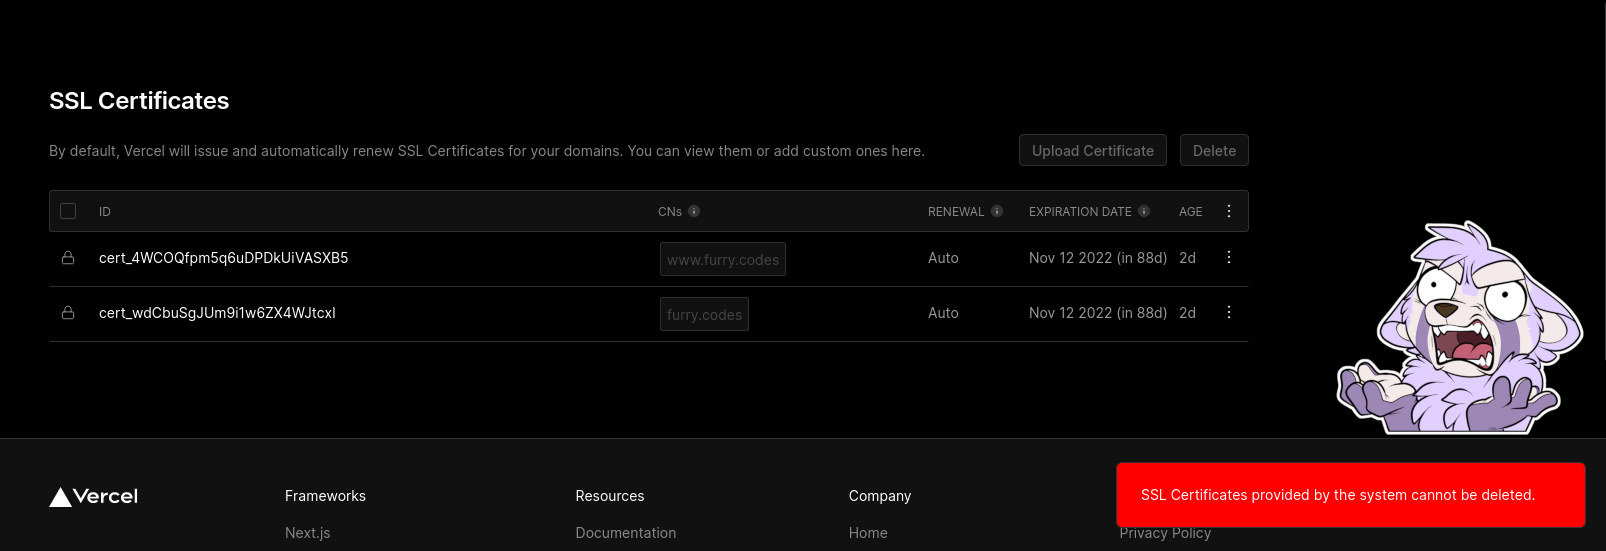Click lock icon for cert_wdCbuSgJUm9i1w6ZX4WJtcxl
The height and width of the screenshot is (551, 1606).
(x=68, y=313)
